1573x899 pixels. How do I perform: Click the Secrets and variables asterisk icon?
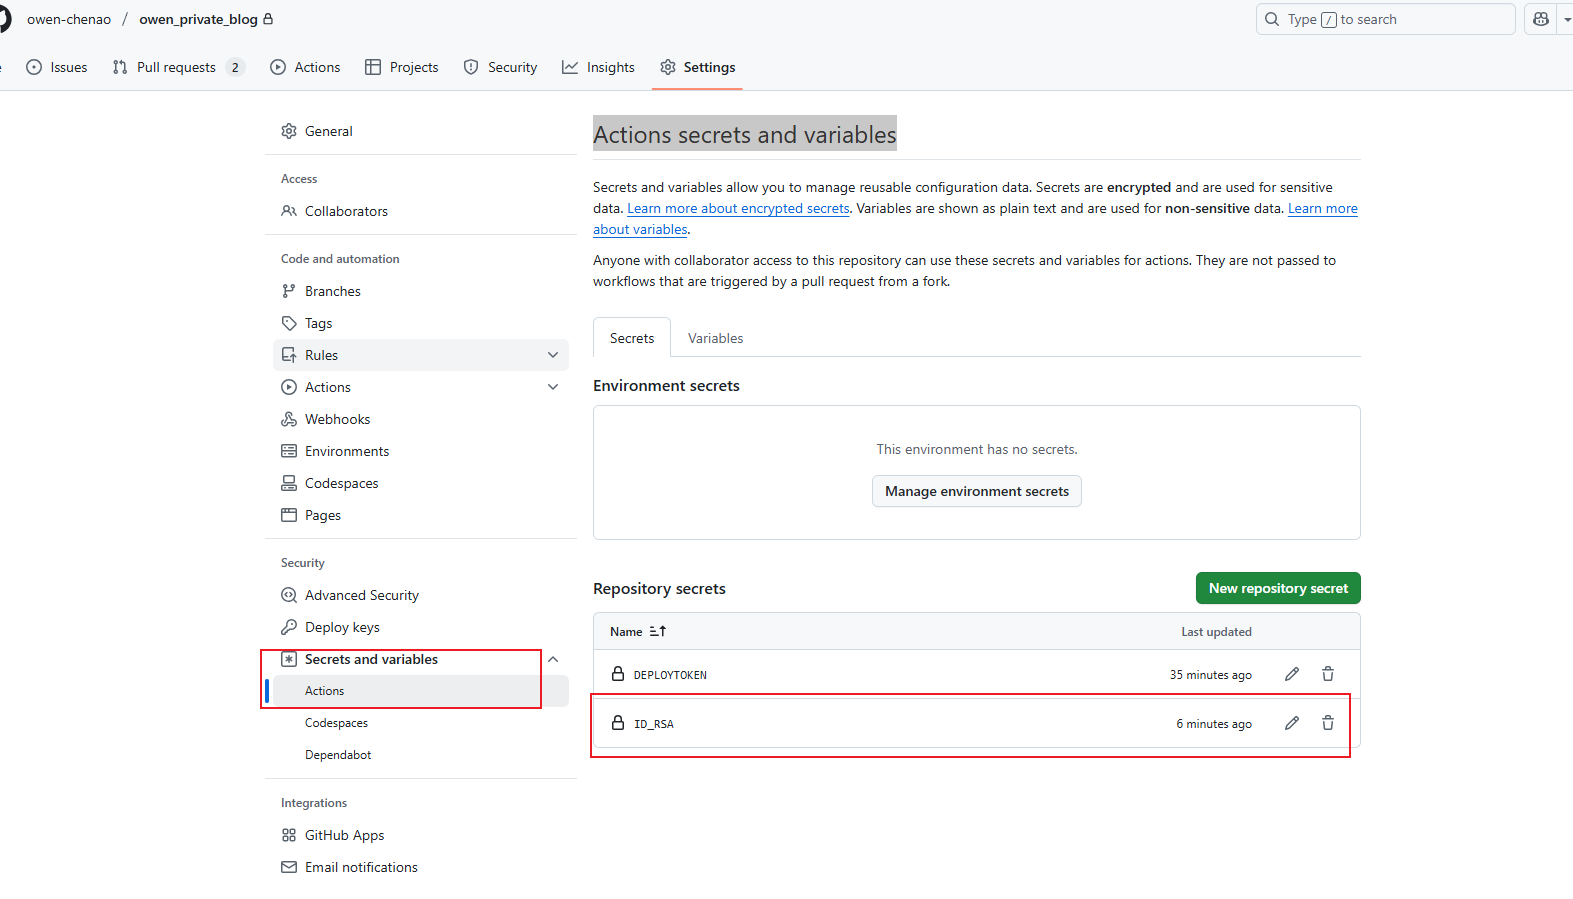(x=289, y=659)
